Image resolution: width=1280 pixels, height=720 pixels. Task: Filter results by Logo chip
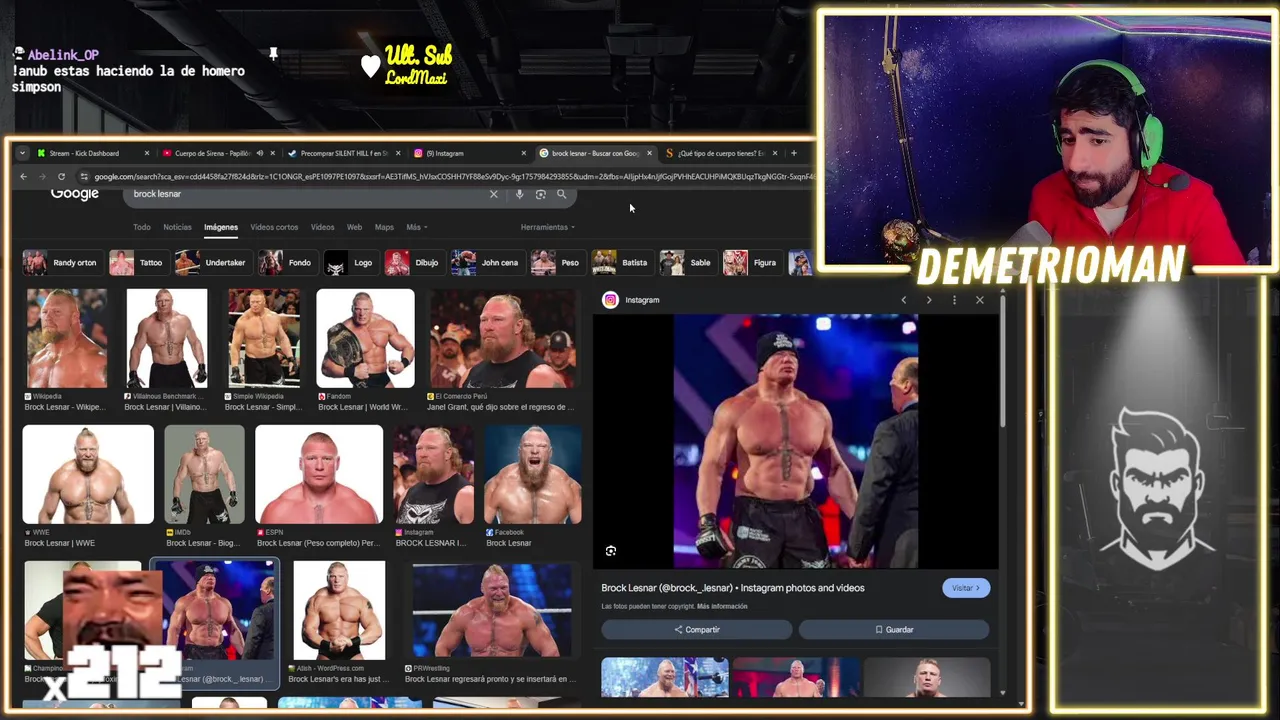(x=351, y=263)
